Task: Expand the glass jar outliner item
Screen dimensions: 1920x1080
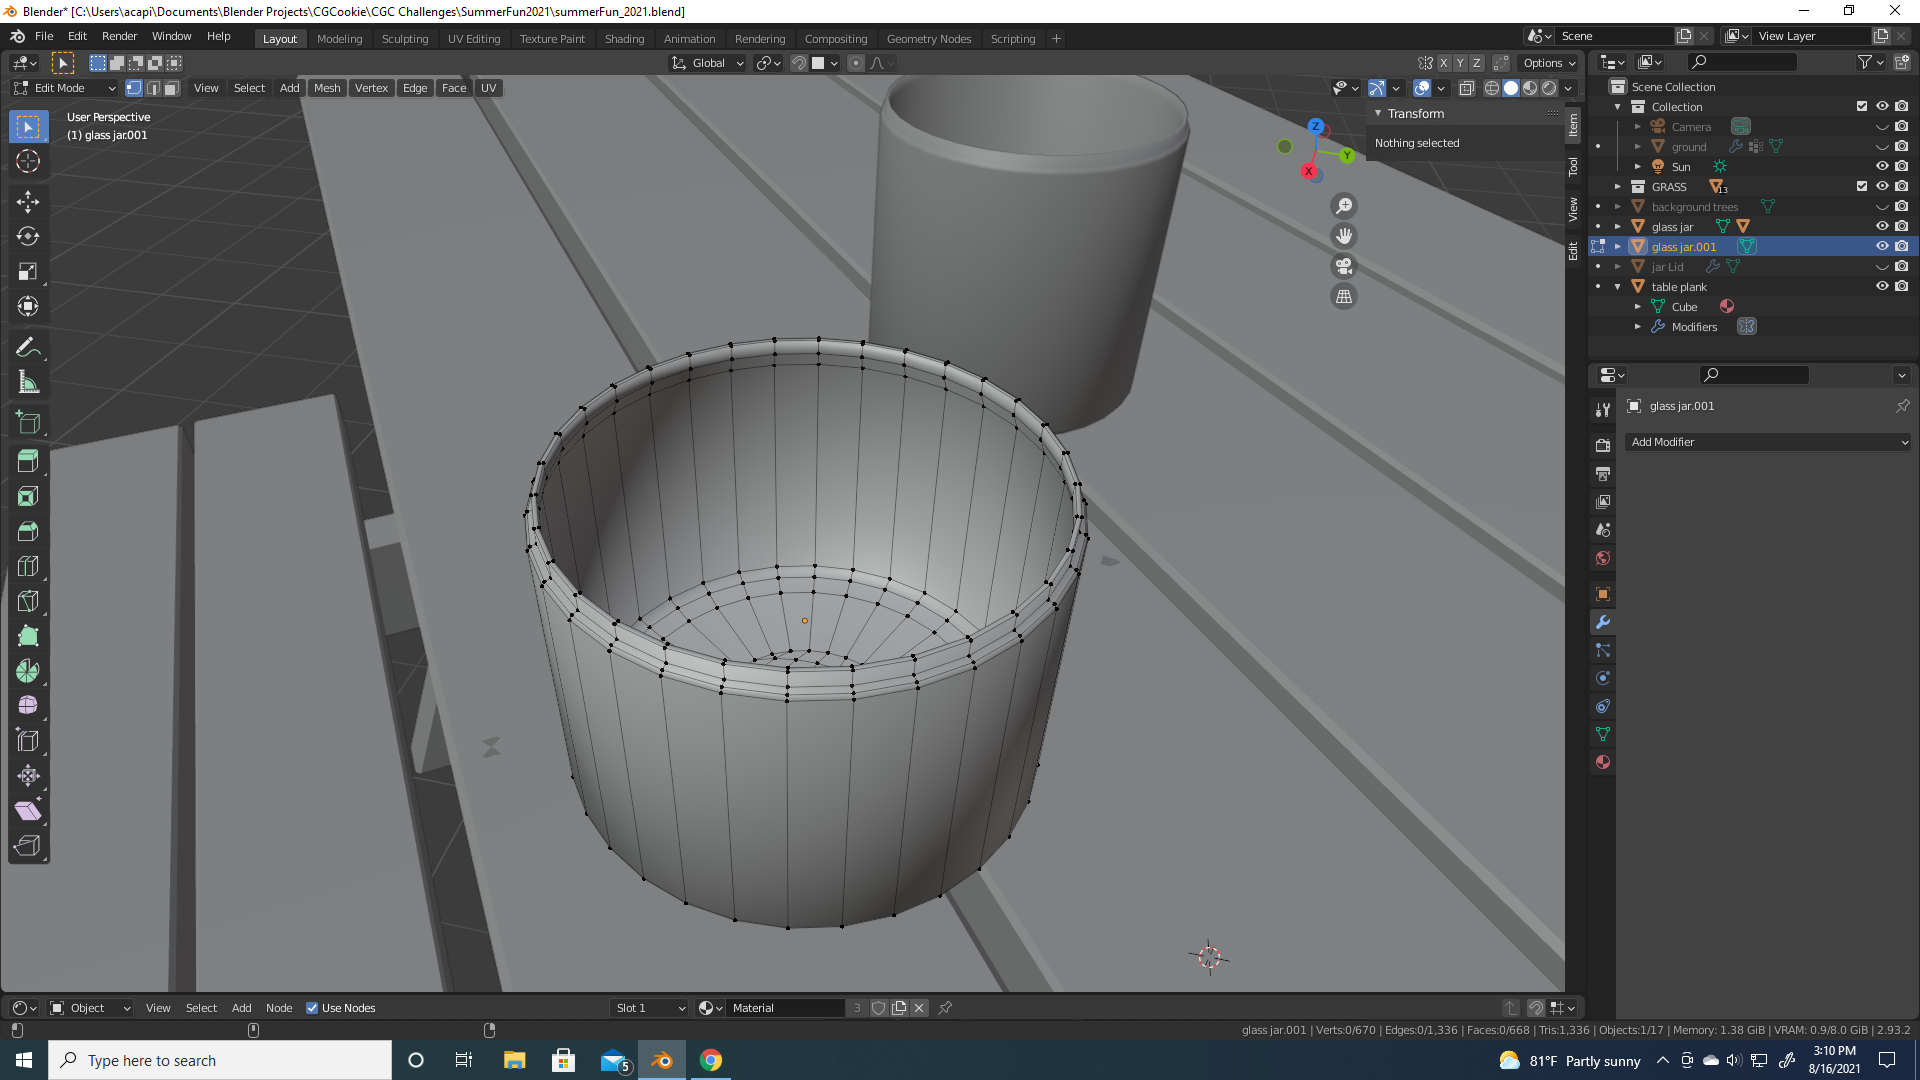Action: [x=1618, y=227]
